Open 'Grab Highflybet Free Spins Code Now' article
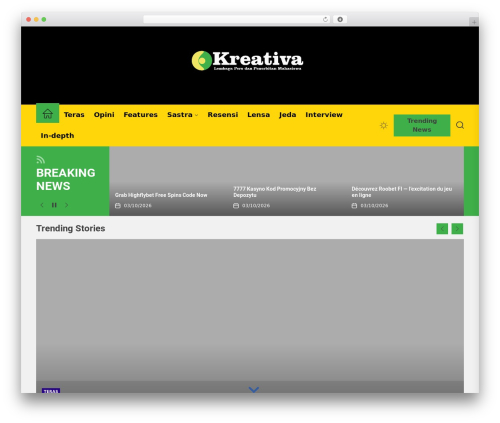The height and width of the screenshot is (423, 500). [161, 195]
